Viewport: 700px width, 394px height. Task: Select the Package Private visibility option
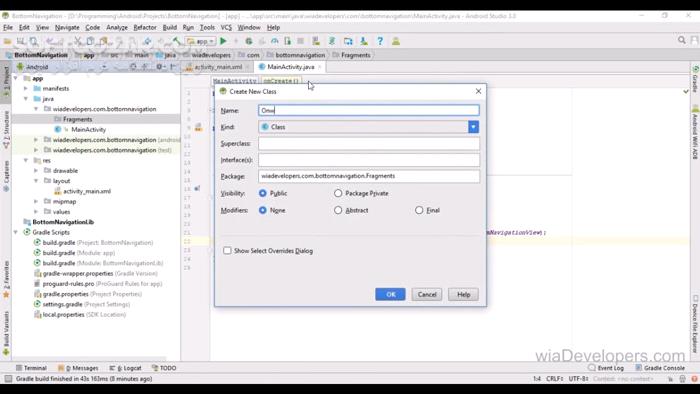(338, 193)
